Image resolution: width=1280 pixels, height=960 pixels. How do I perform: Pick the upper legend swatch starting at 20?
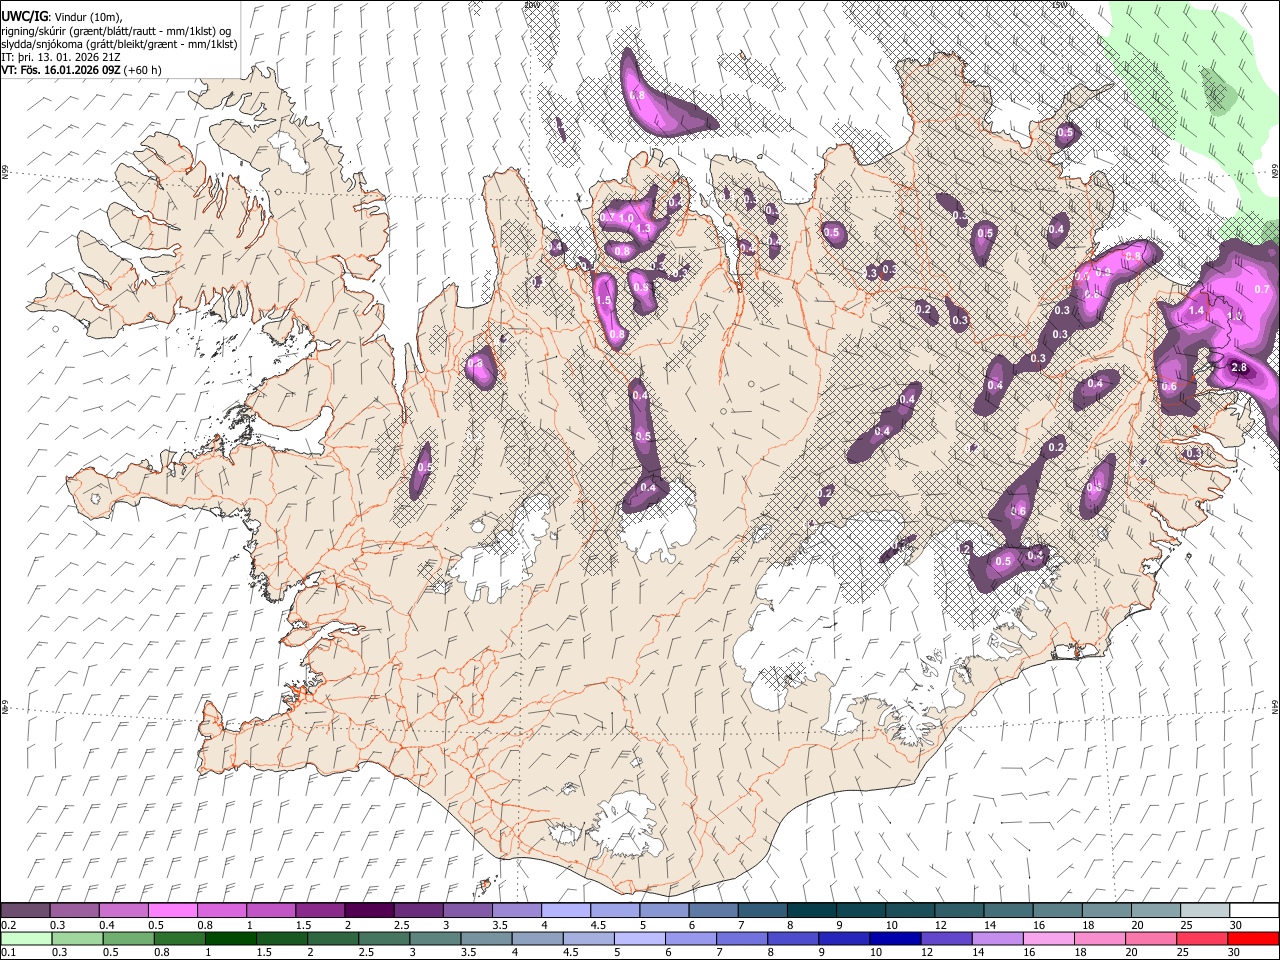(1155, 911)
